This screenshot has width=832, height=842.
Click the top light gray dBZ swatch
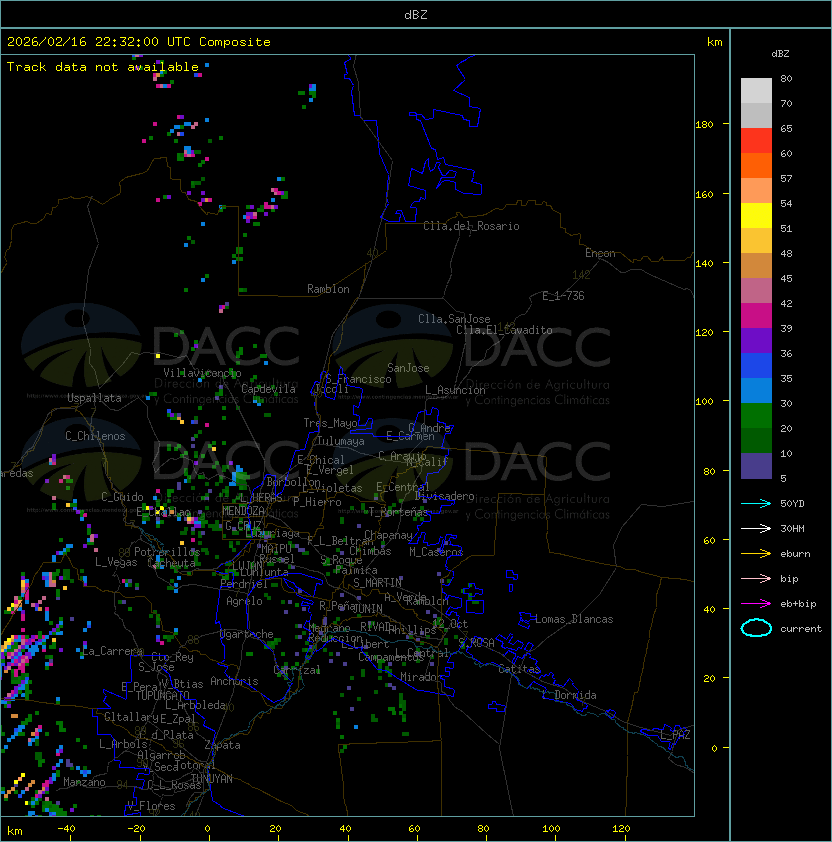(x=756, y=91)
